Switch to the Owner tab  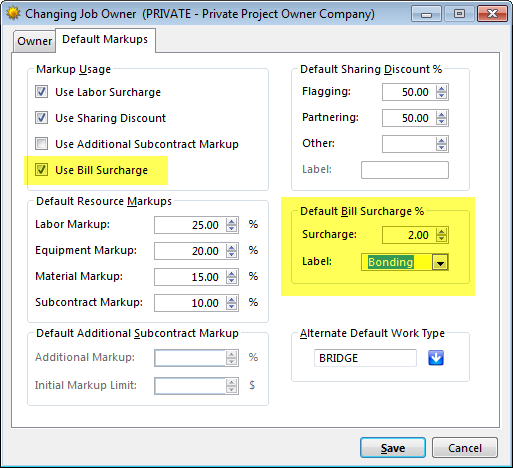[34, 41]
